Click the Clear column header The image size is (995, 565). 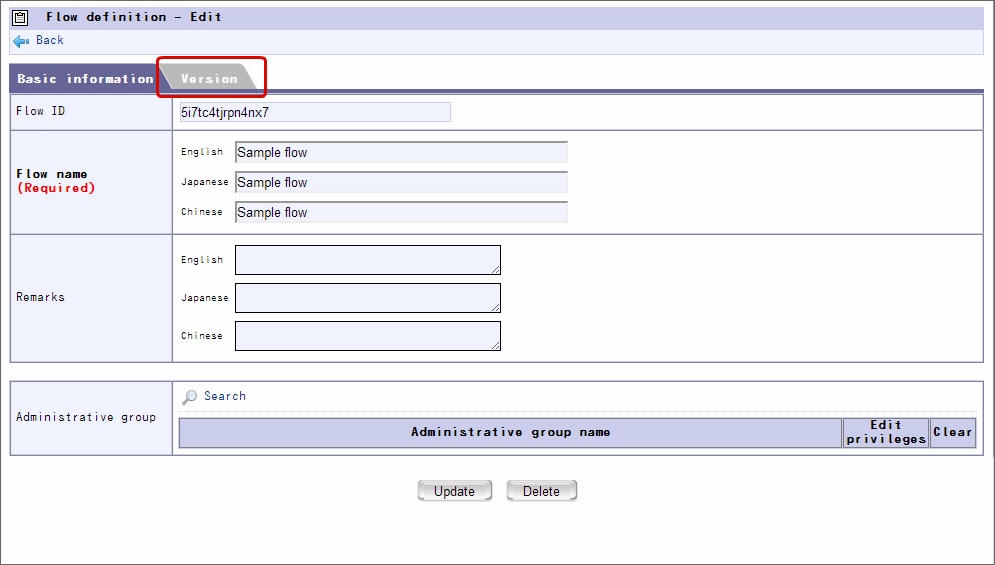952,432
